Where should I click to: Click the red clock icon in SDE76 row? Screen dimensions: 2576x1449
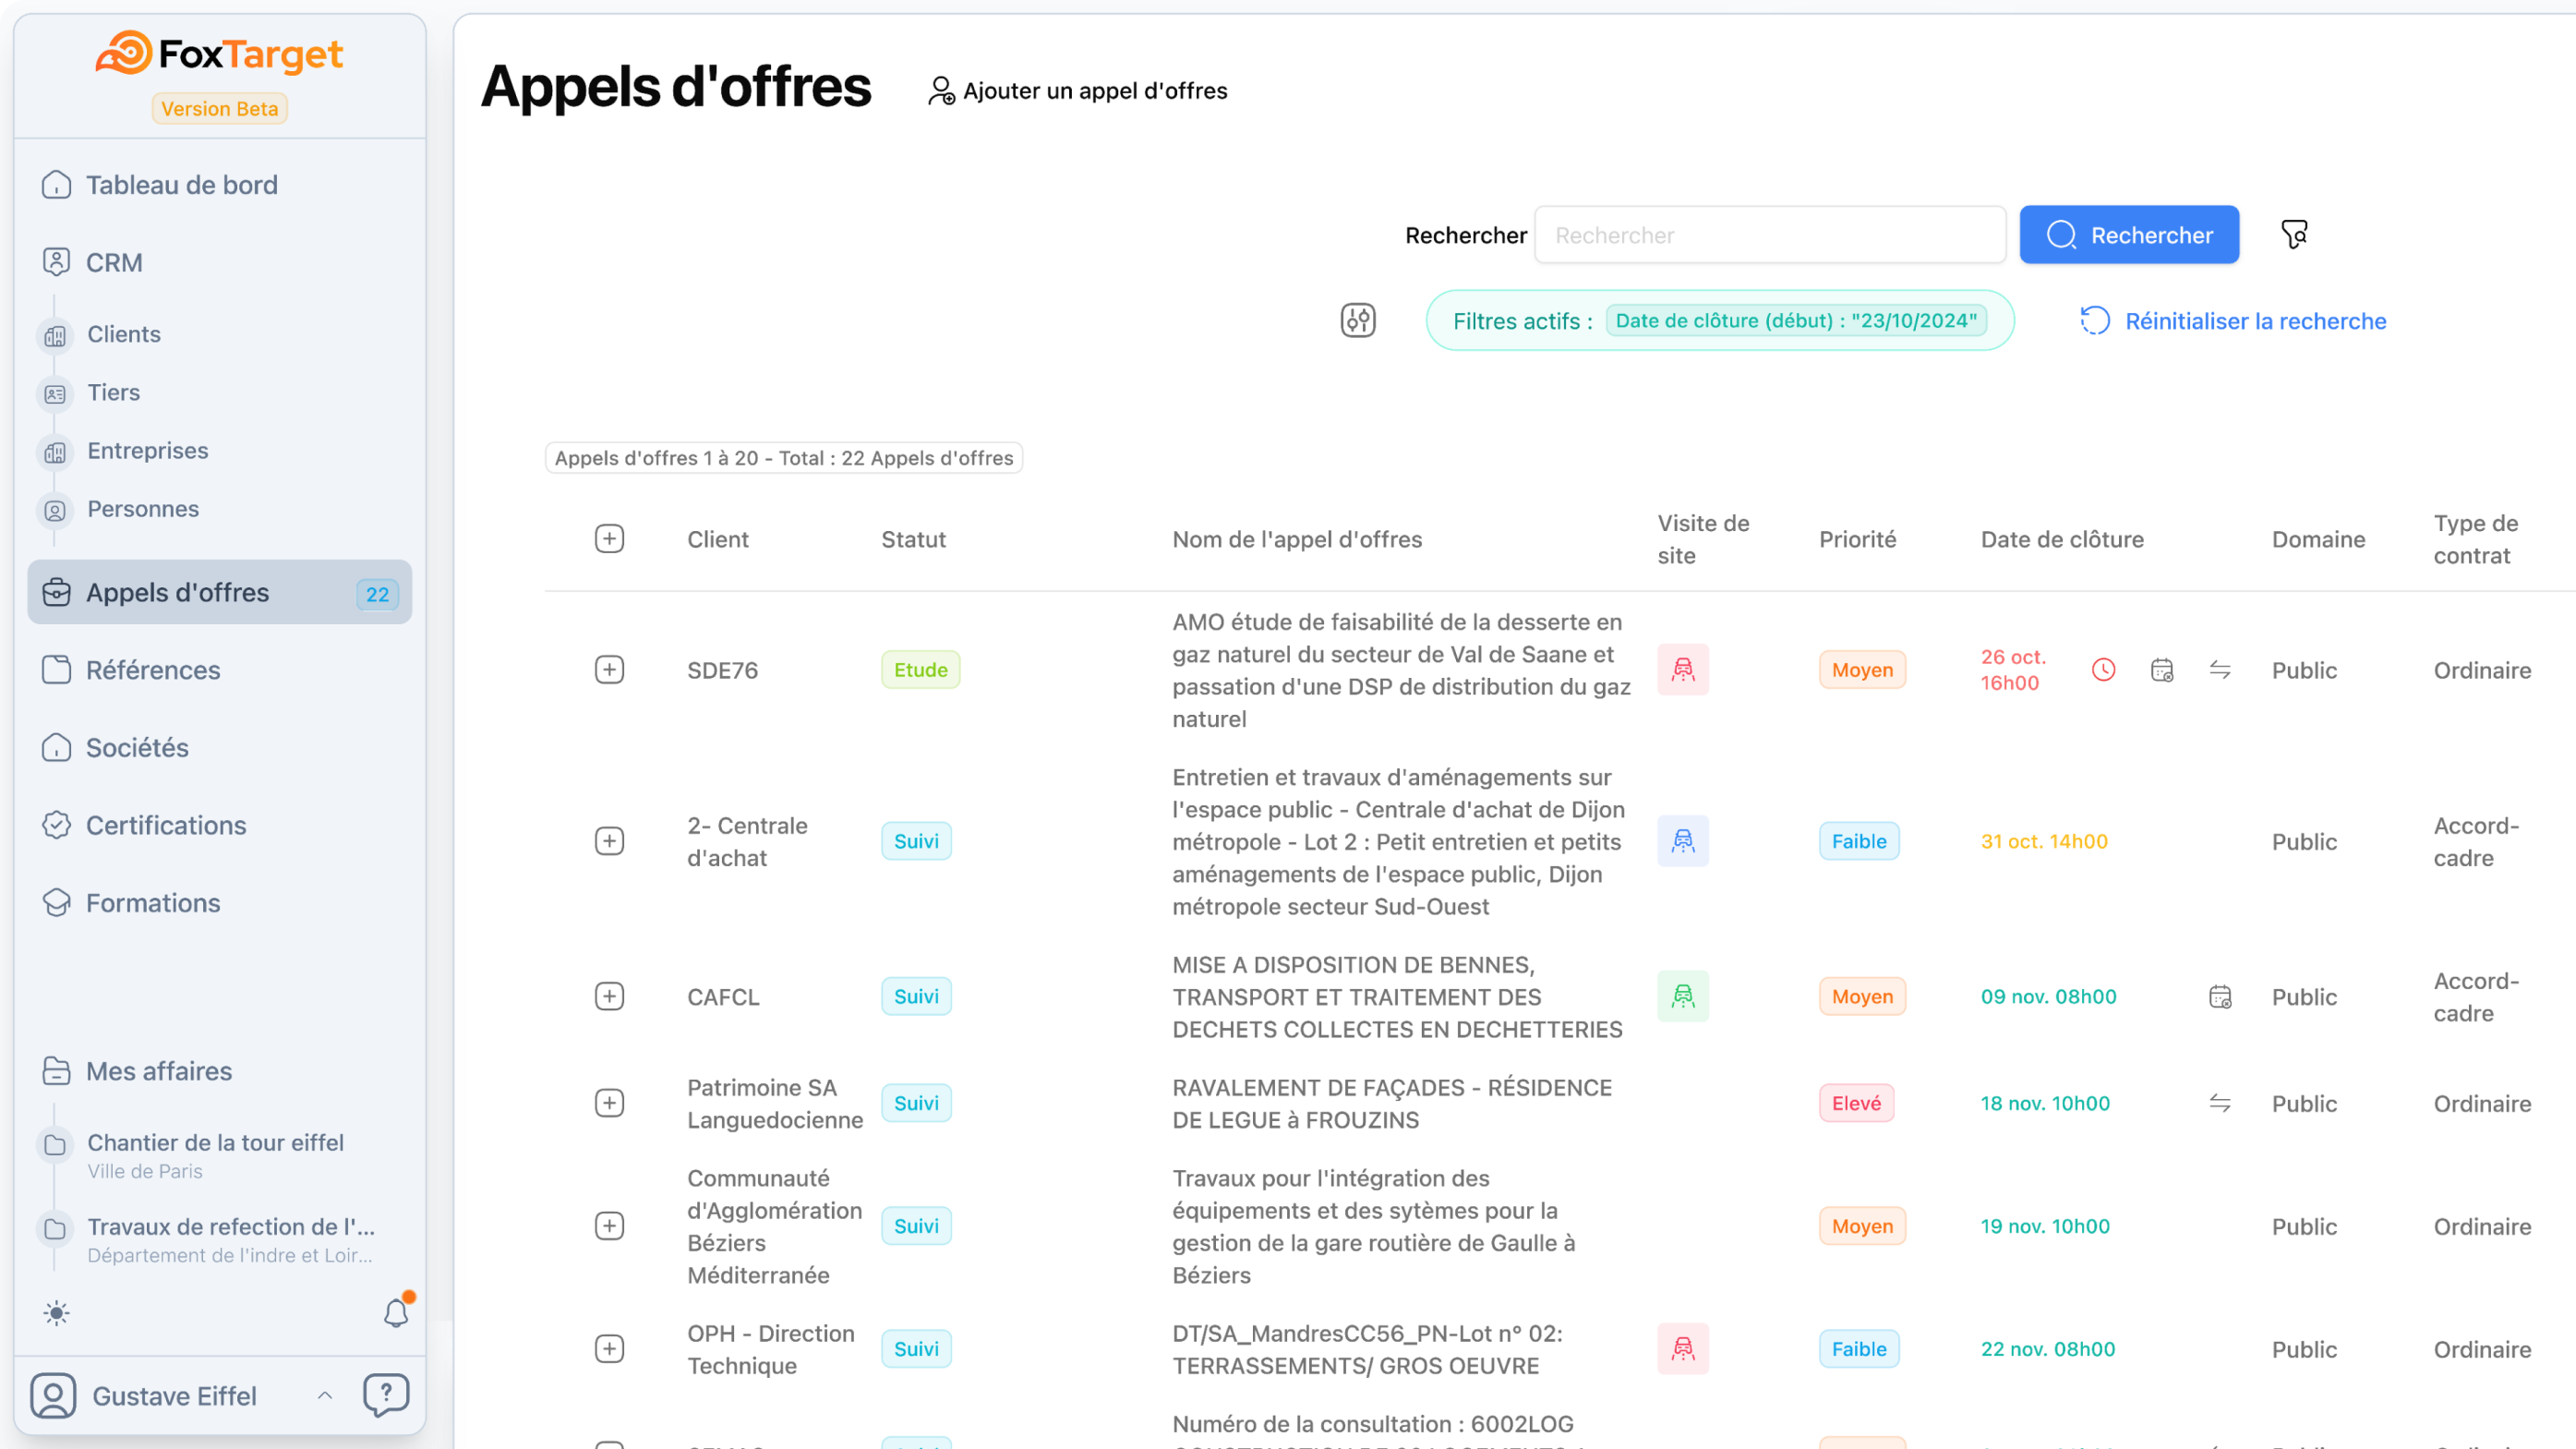[2103, 669]
